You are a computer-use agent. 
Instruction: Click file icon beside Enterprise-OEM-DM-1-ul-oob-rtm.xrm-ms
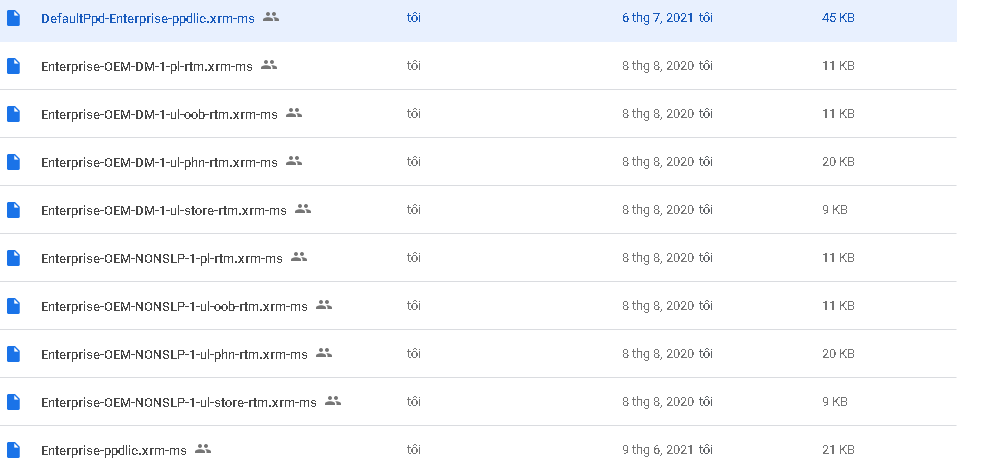point(13,114)
